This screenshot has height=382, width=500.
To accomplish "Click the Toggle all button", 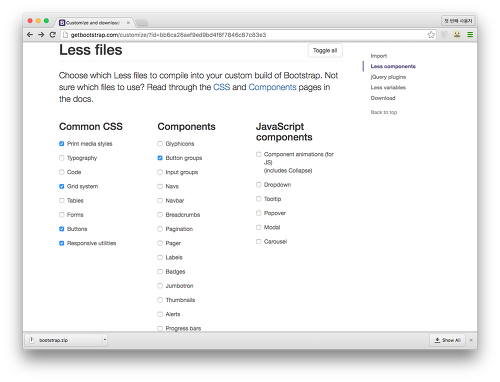I will [x=325, y=51].
